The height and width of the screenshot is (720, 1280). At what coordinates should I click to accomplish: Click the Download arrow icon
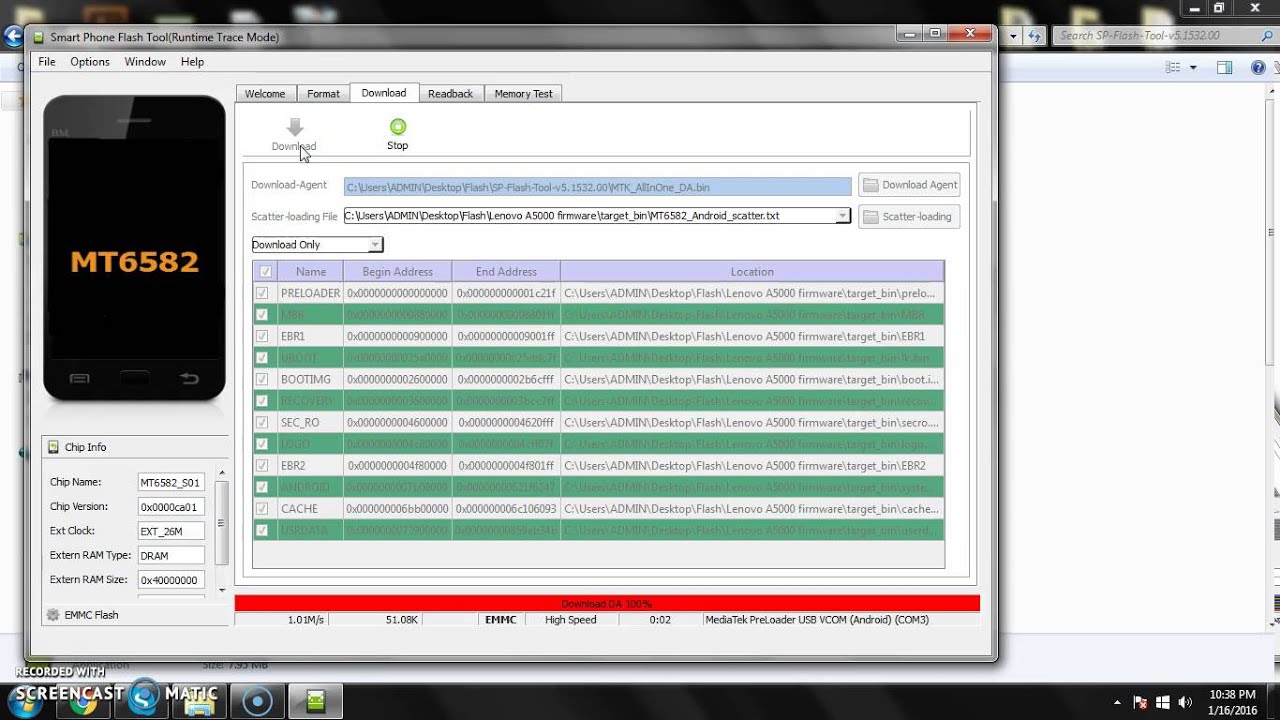point(294,127)
